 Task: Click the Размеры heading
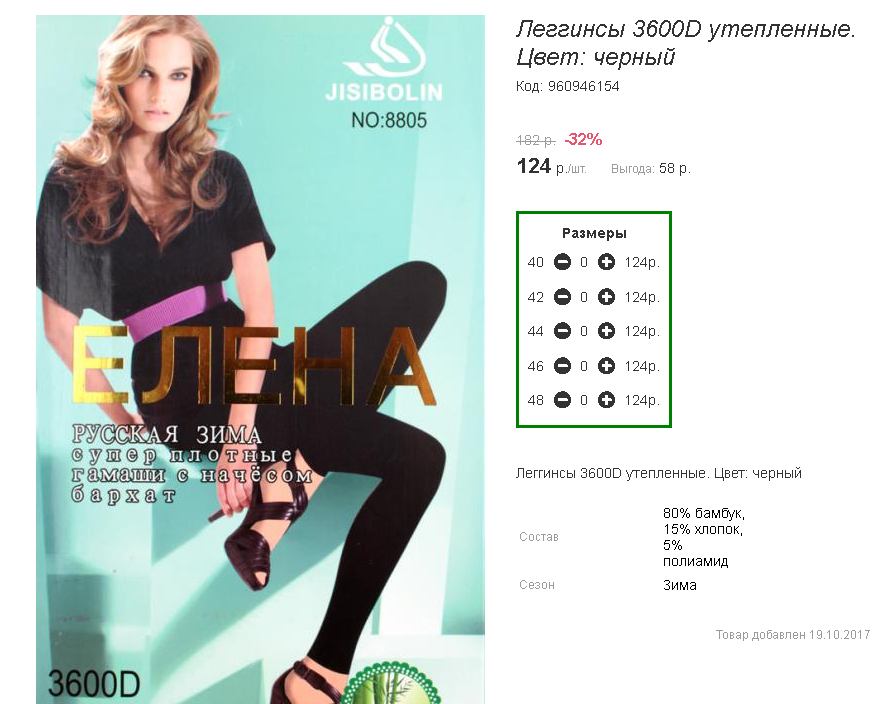coord(594,233)
